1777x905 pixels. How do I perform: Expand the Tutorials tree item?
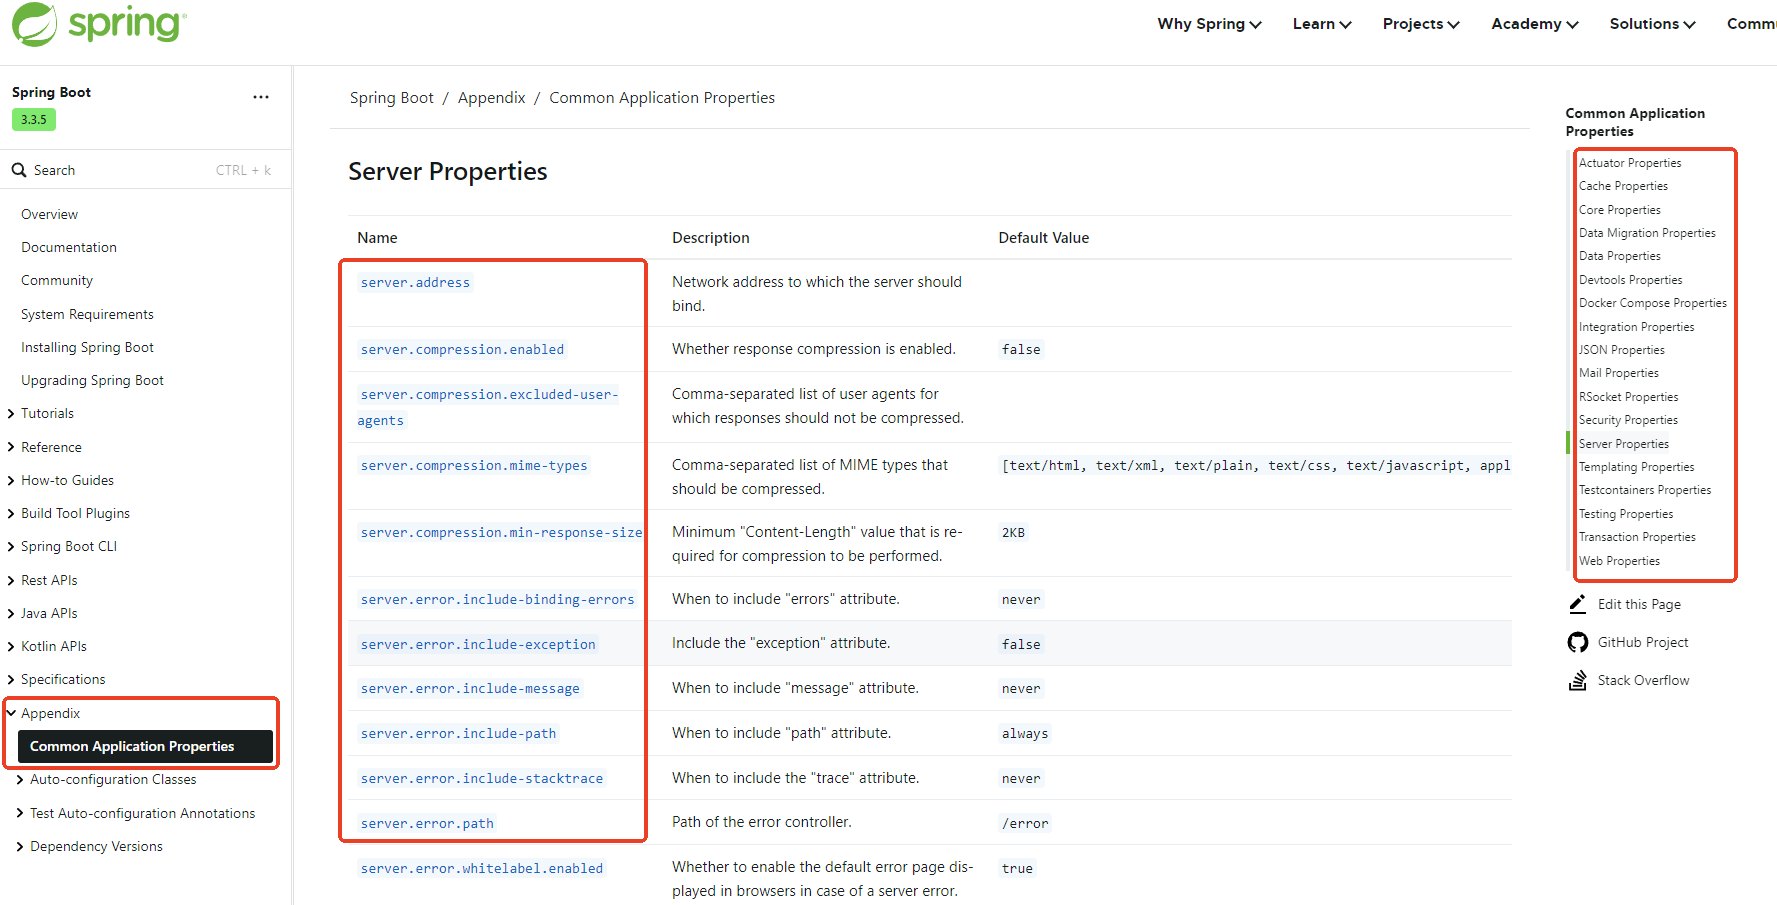point(12,414)
